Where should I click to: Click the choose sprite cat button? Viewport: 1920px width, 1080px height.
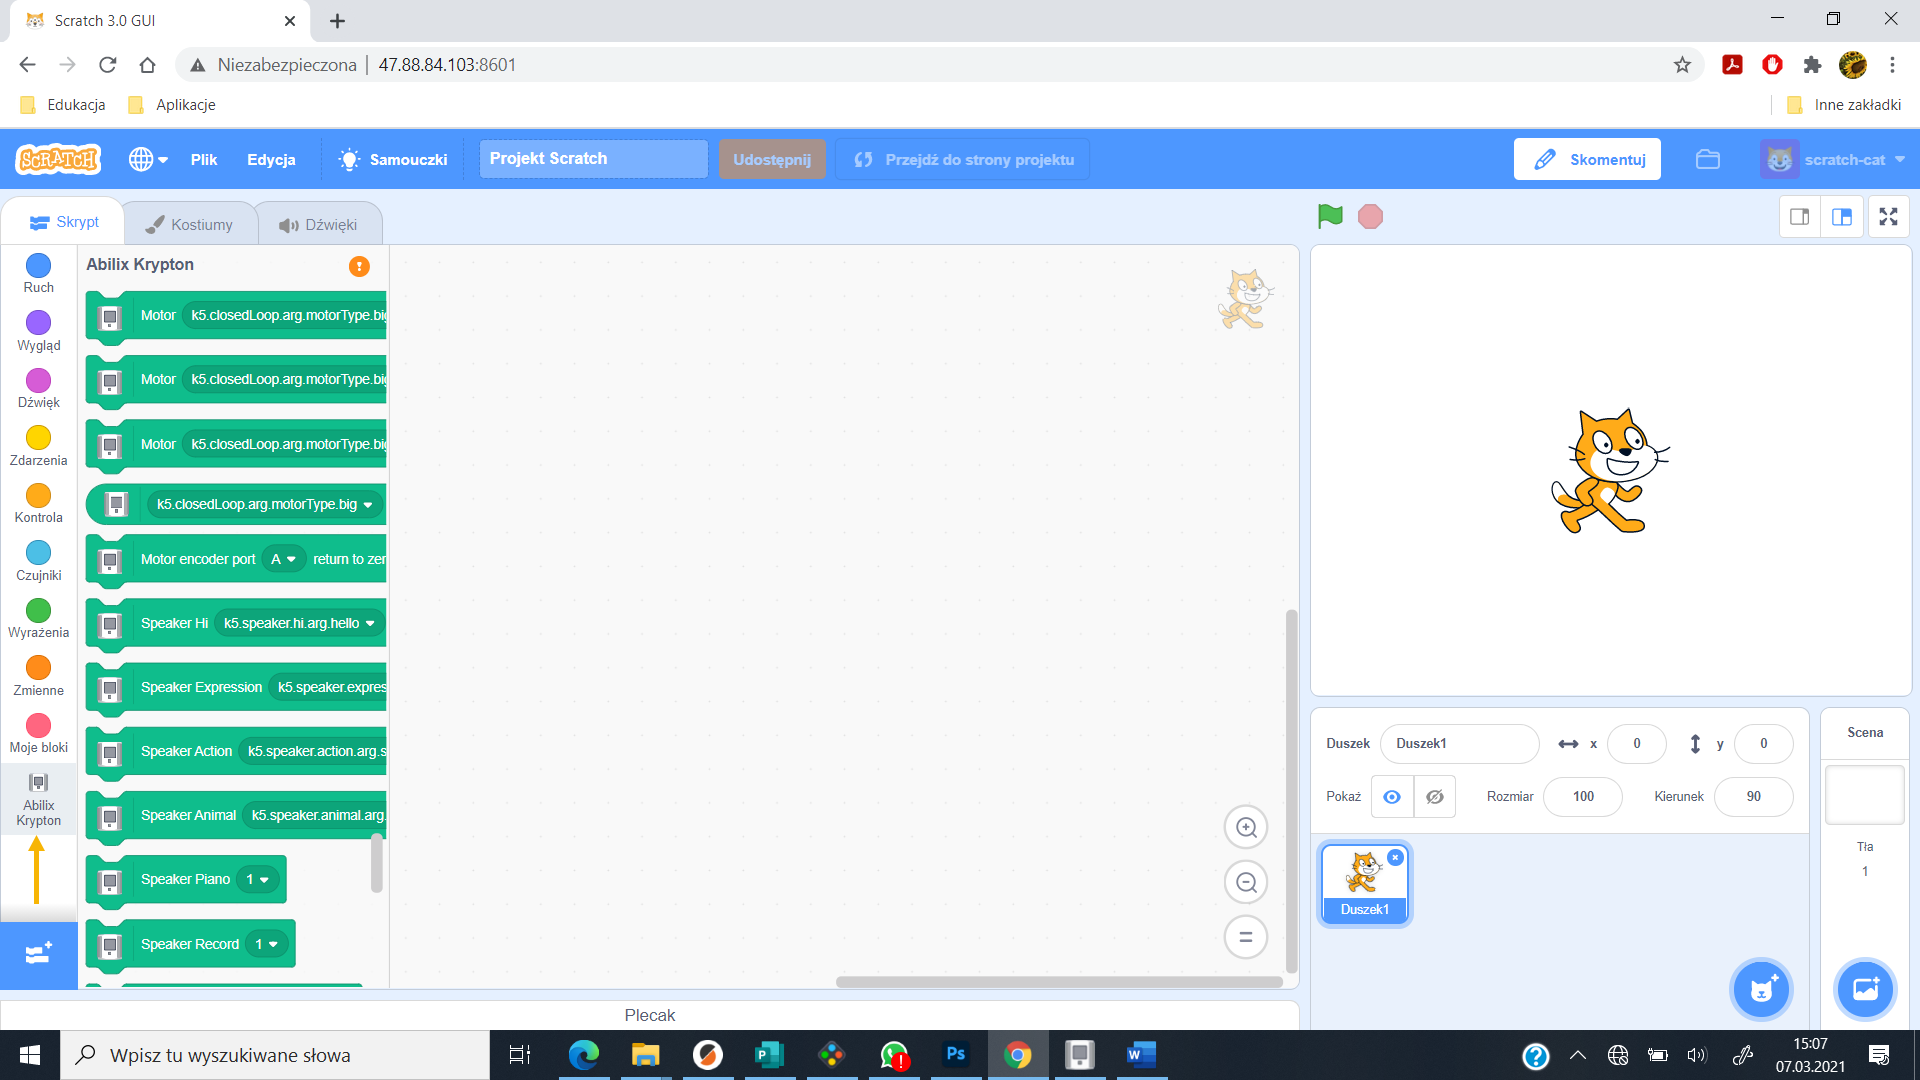point(1761,989)
